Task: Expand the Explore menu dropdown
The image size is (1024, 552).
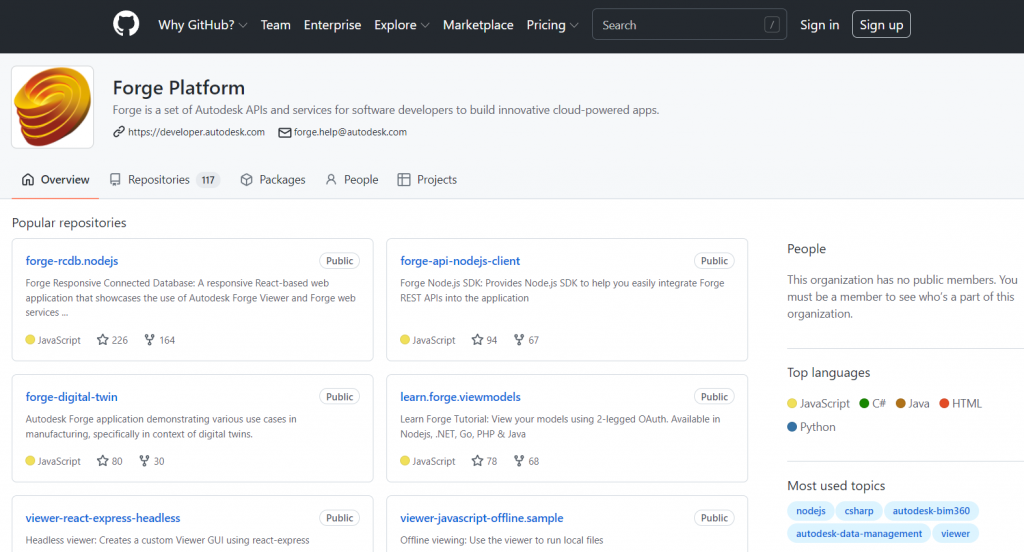Action: point(402,25)
